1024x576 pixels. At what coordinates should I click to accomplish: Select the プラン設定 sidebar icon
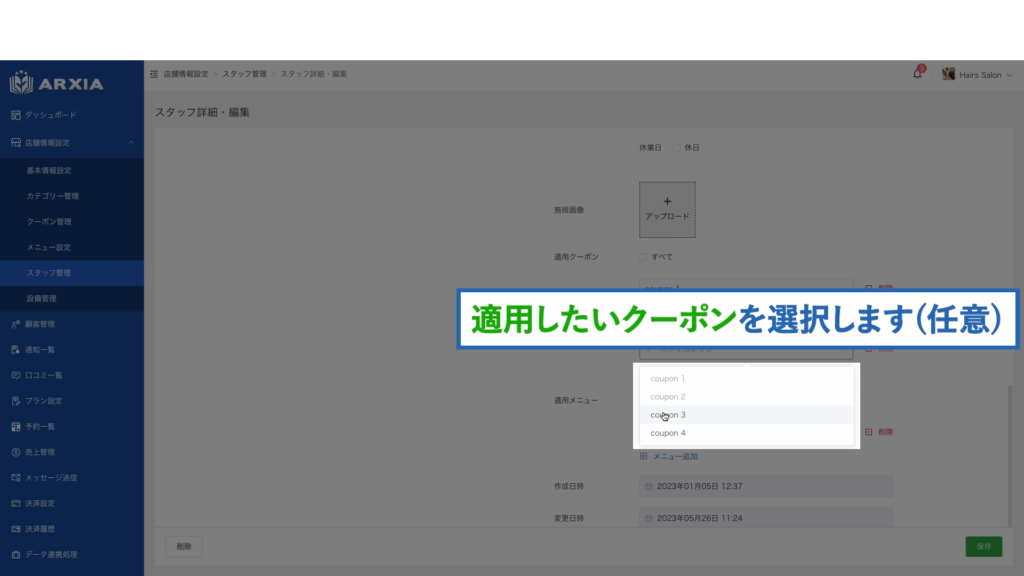[x=16, y=401]
